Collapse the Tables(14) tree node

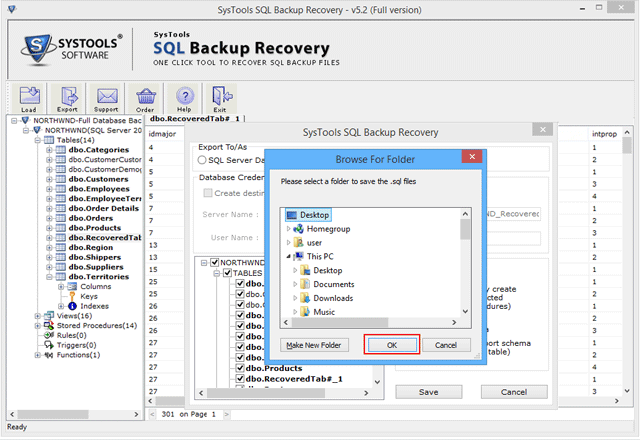coord(38,140)
